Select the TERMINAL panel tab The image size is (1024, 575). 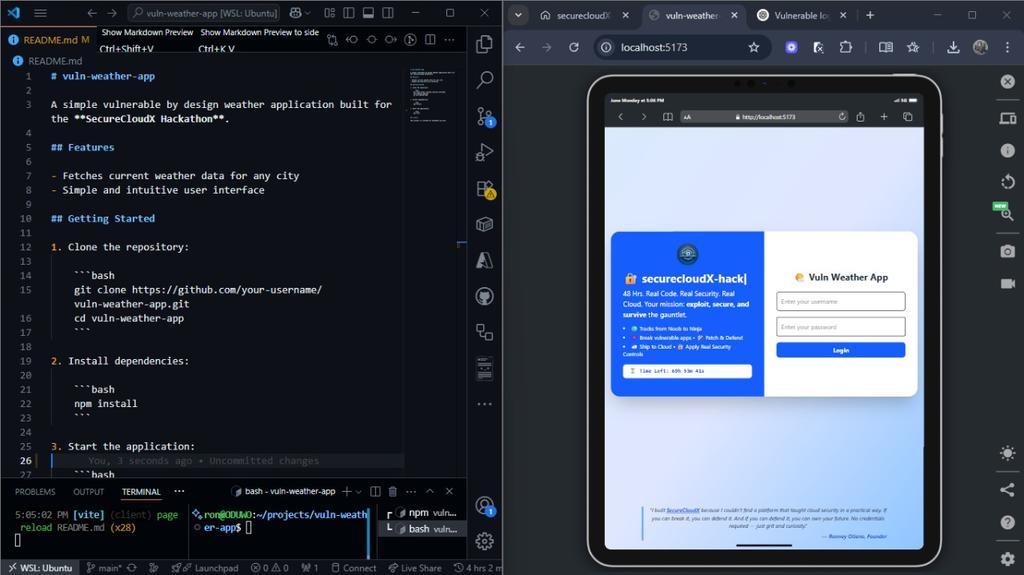coord(141,492)
